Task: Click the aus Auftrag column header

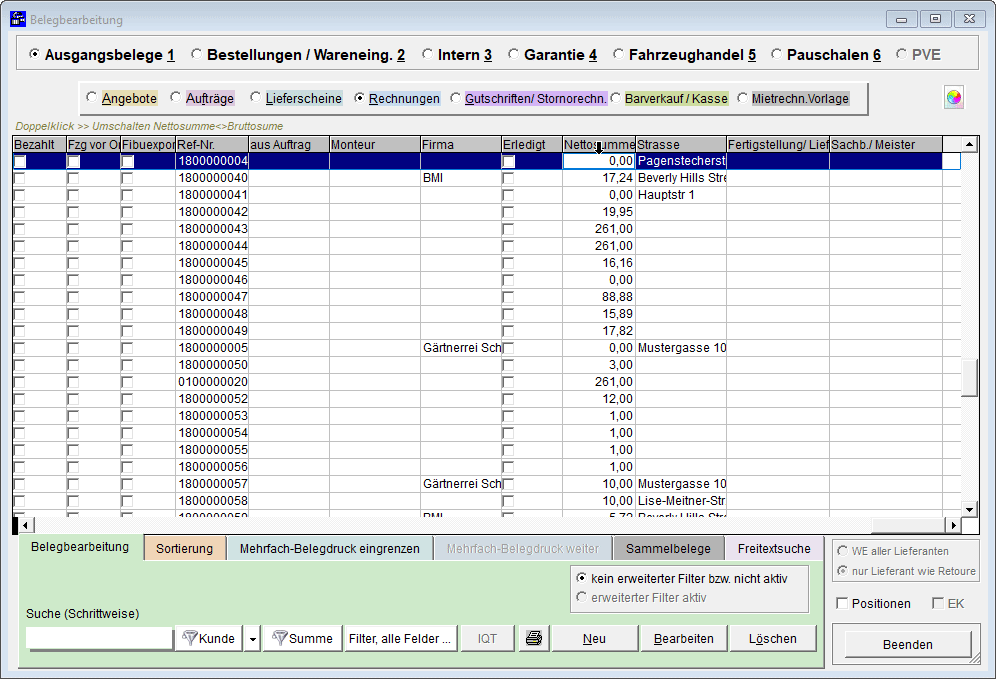Action: pyautogui.click(x=289, y=145)
